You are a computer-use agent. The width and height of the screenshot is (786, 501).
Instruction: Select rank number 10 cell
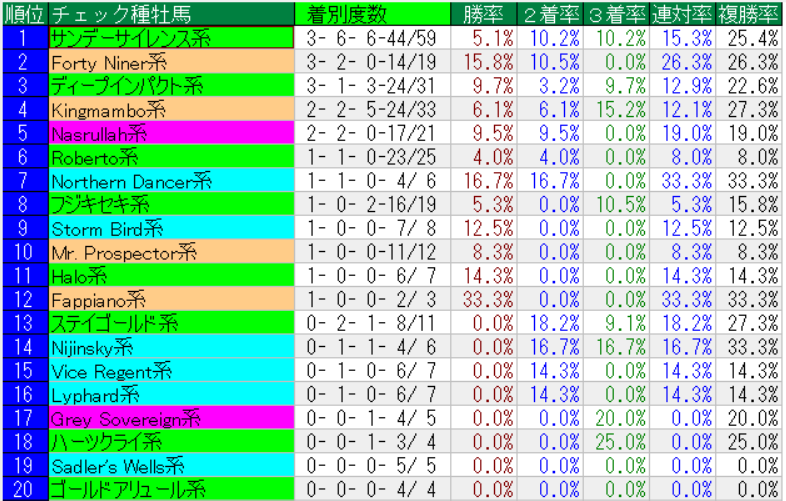pos(24,251)
